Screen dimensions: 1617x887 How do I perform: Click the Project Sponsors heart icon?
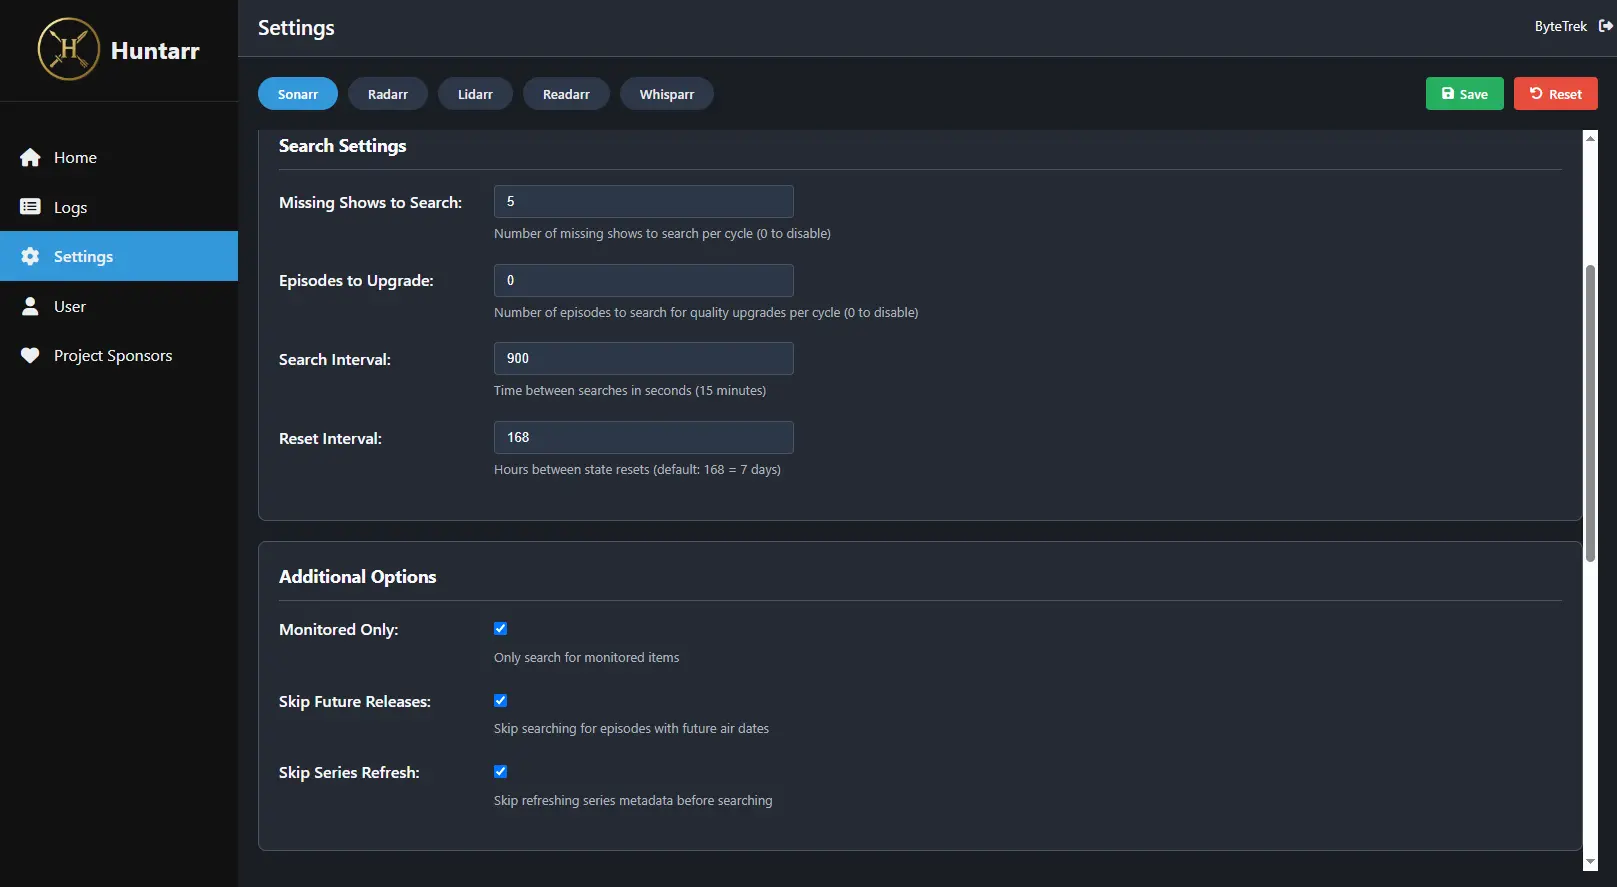click(30, 356)
